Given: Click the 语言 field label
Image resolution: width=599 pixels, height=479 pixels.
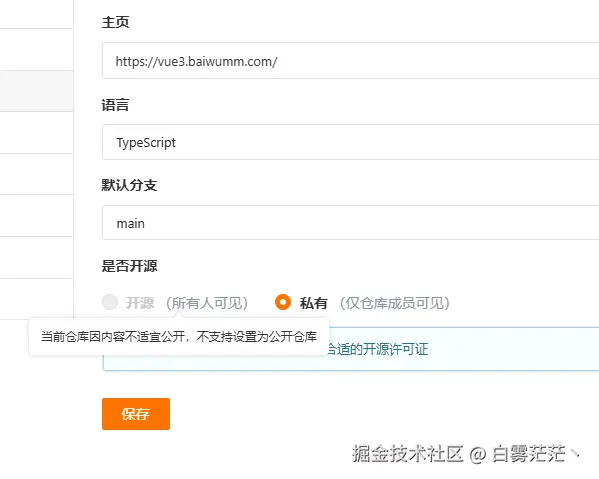Looking at the screenshot, I should coord(115,105).
